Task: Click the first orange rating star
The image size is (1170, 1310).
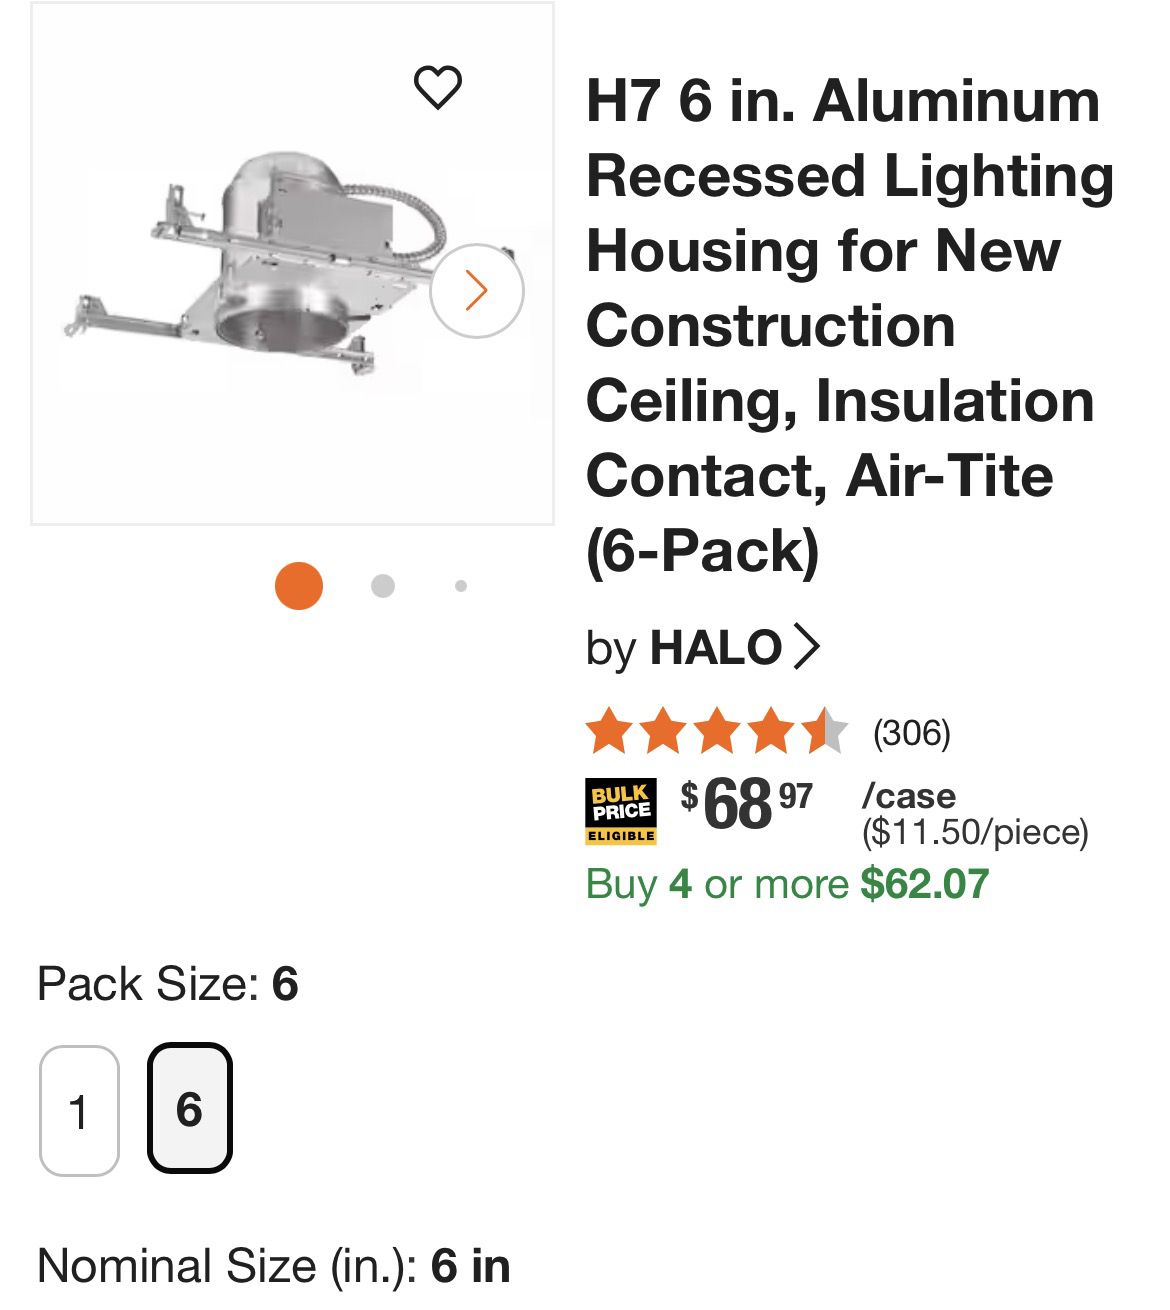Action: pos(608,731)
